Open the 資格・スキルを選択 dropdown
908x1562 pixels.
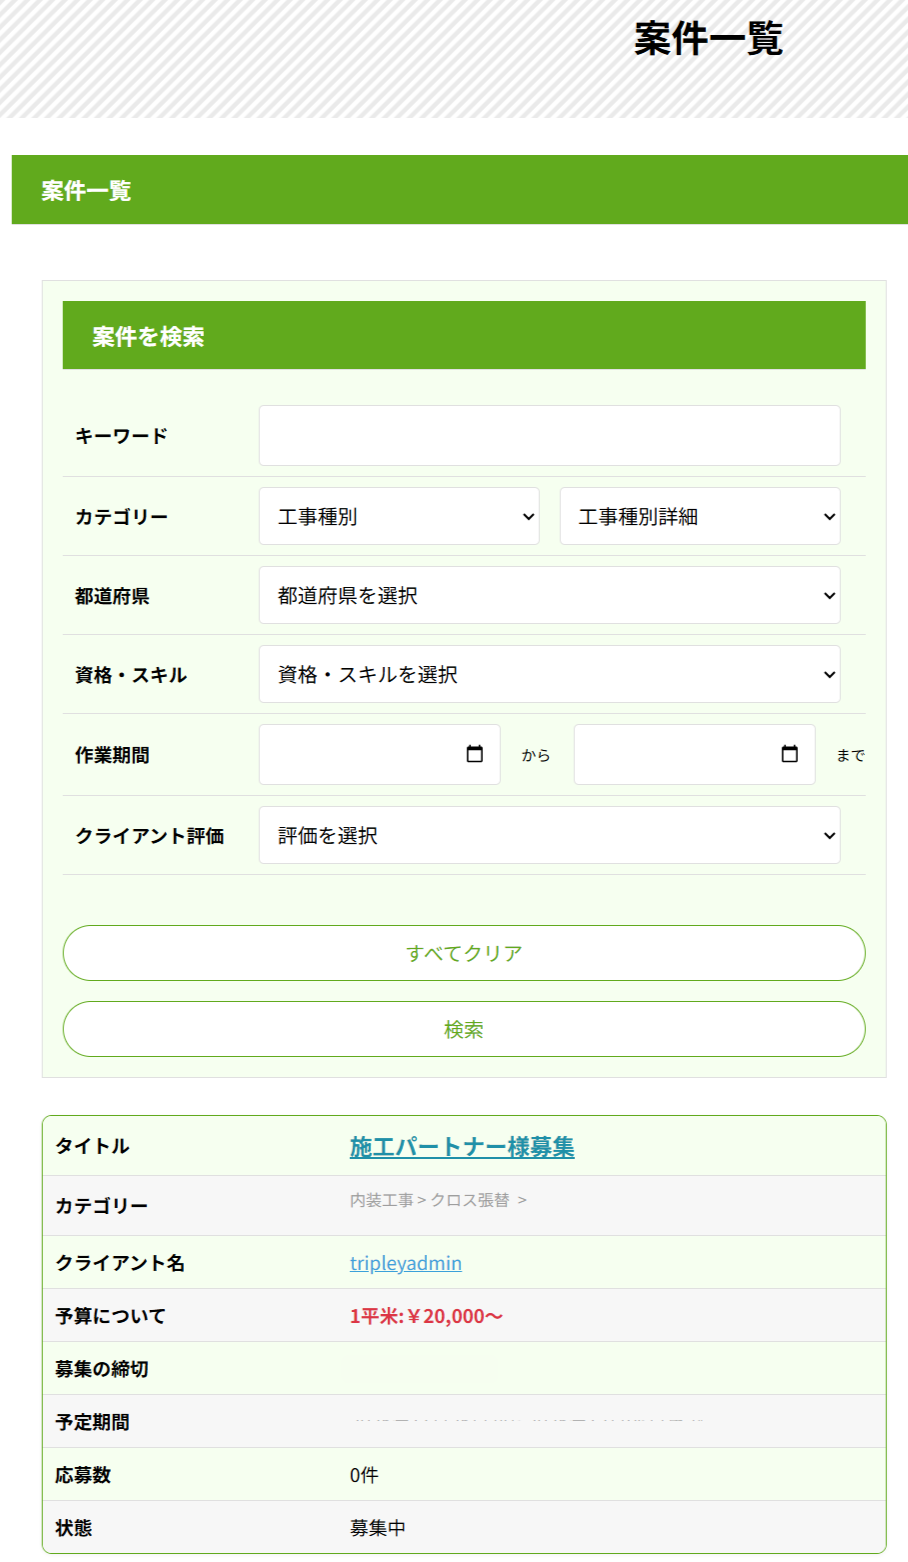point(549,674)
